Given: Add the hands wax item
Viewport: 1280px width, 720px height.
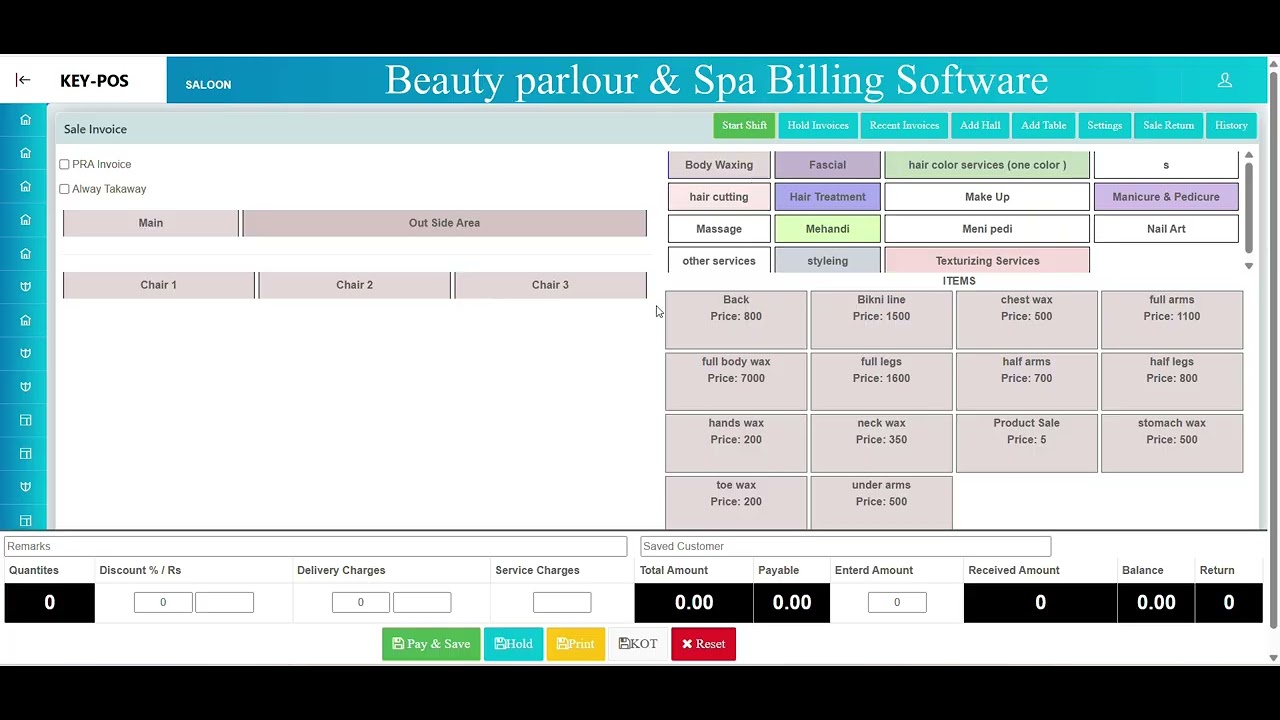Looking at the screenshot, I should coord(736,443).
